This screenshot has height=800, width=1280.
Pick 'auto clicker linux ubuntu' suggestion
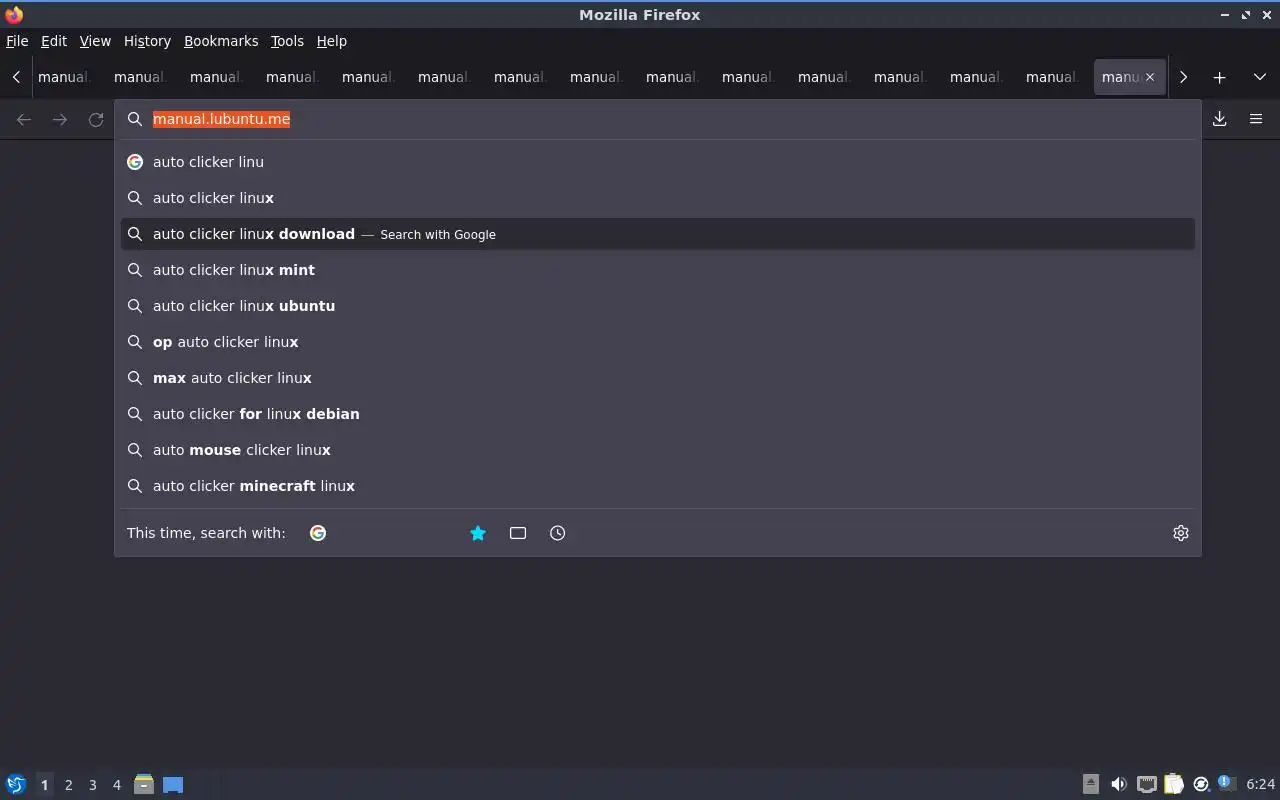658,306
